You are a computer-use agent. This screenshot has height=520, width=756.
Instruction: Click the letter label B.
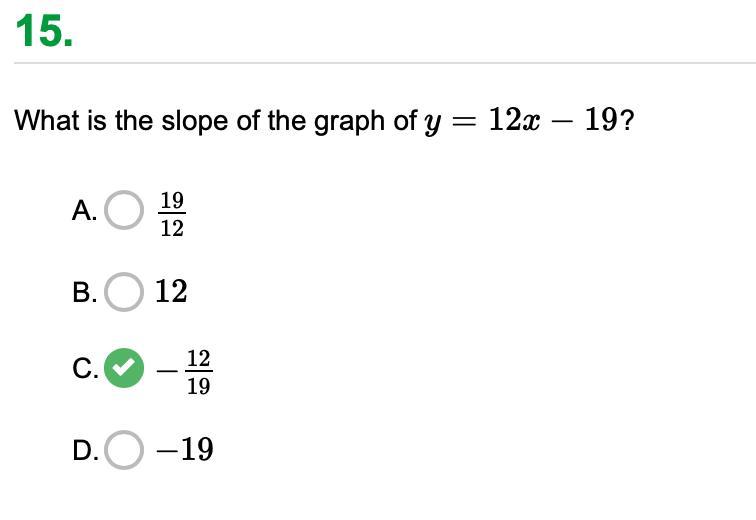(x=84, y=293)
